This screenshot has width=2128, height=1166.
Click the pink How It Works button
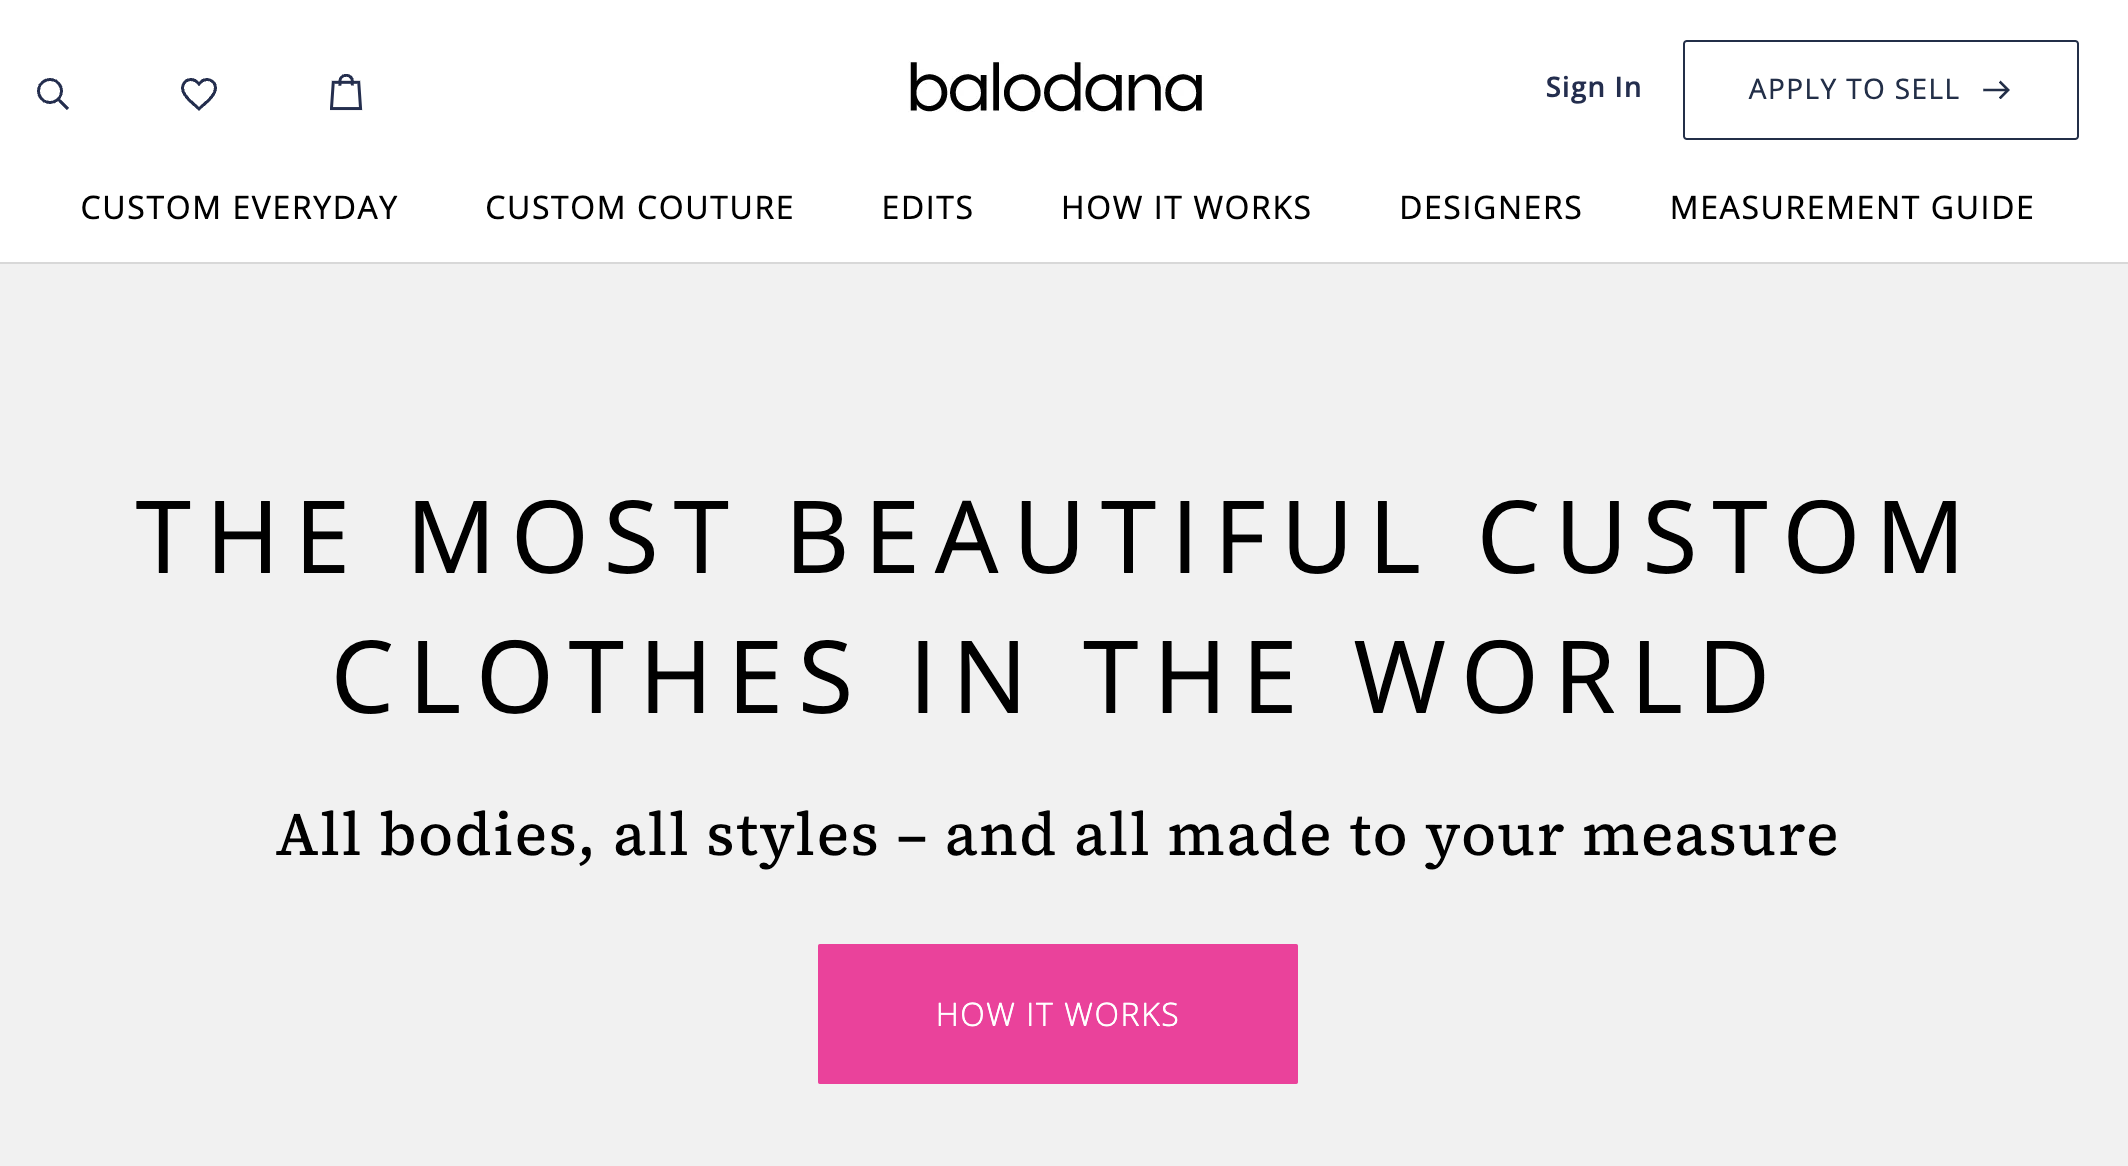point(1058,1014)
